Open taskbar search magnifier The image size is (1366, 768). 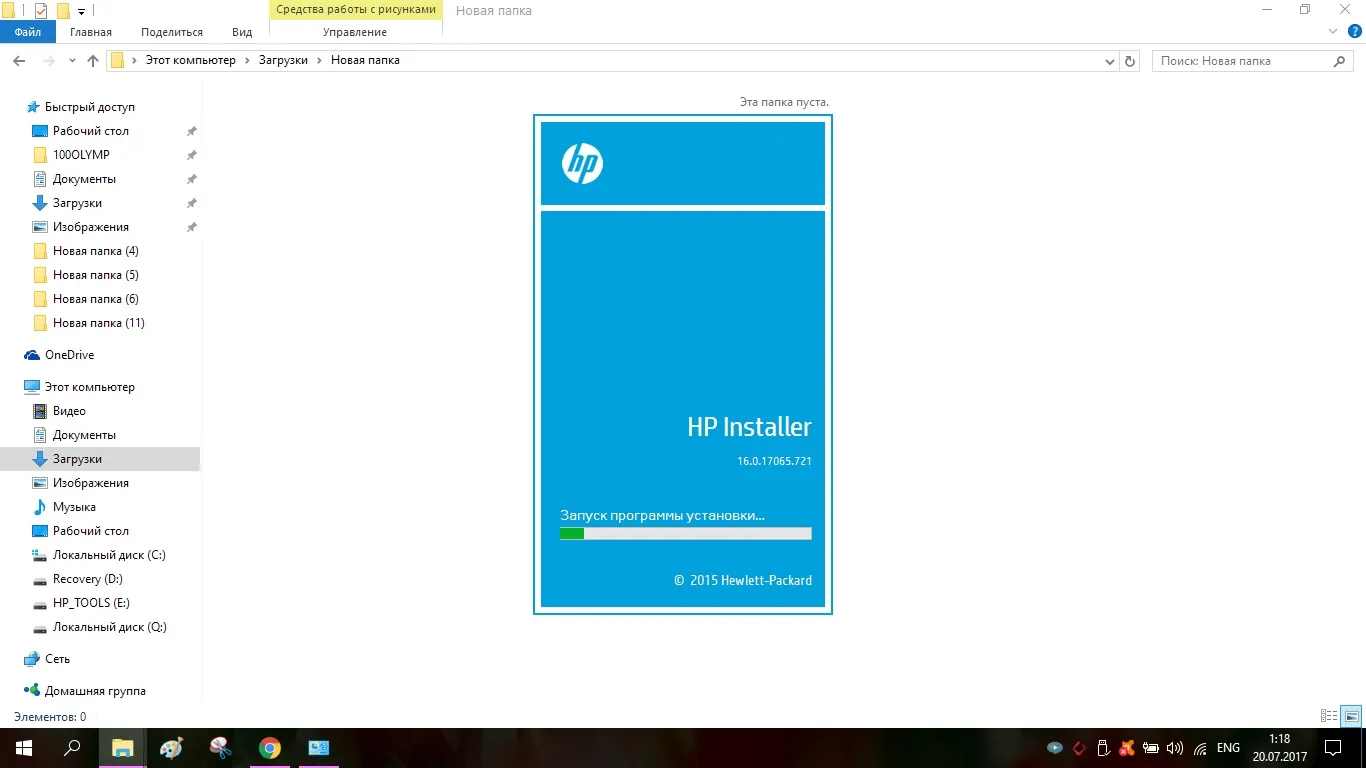point(72,748)
